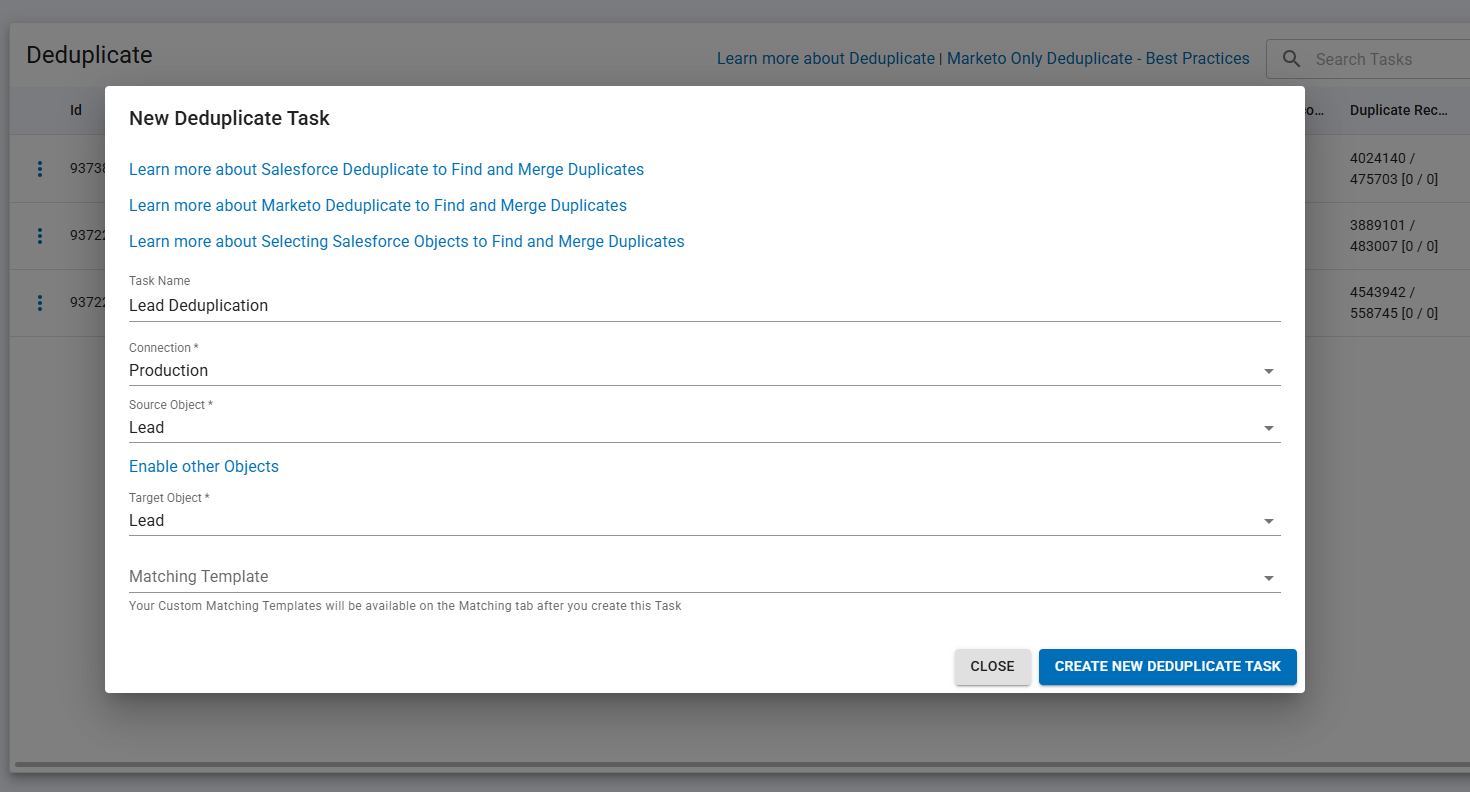Screen dimensions: 1470x792
Task: Click the search magnifier icon
Action: point(1291,58)
